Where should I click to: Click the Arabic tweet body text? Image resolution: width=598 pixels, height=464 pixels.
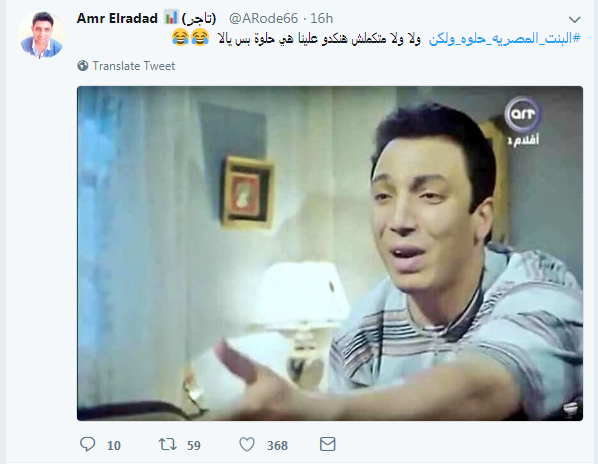pyautogui.click(x=319, y=38)
